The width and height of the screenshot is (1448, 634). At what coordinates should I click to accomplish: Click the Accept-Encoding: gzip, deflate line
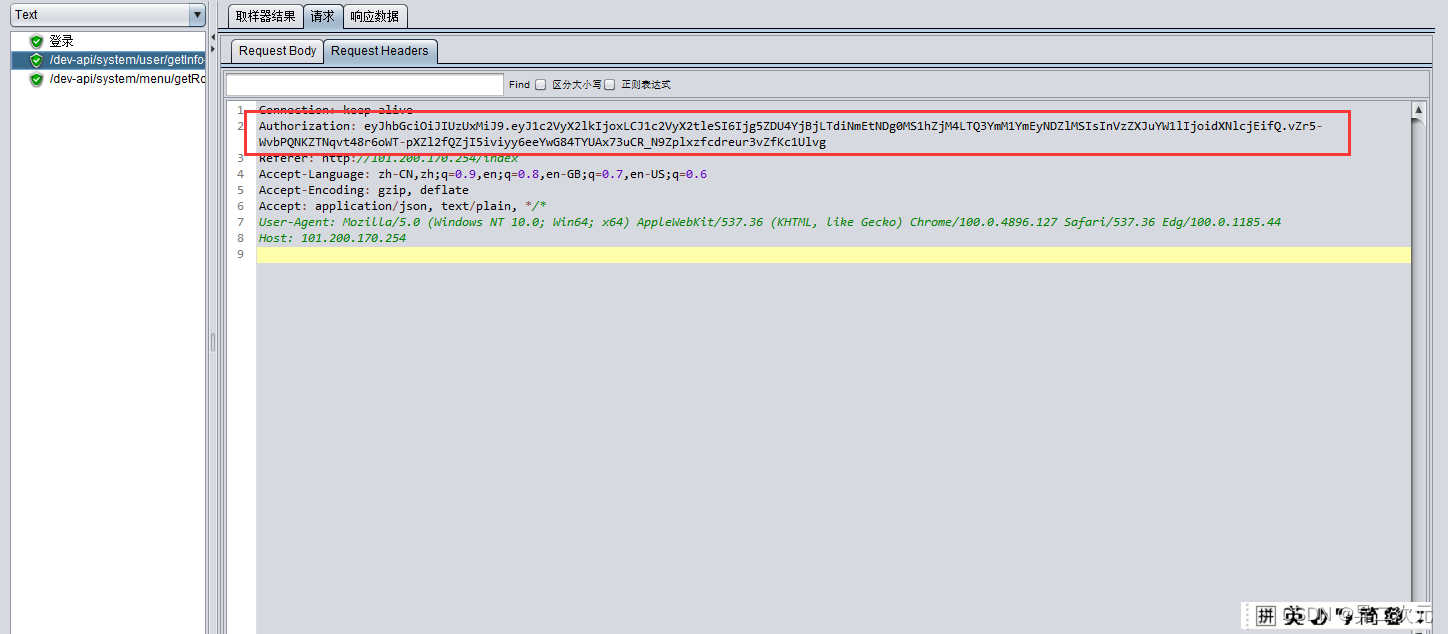pos(364,190)
